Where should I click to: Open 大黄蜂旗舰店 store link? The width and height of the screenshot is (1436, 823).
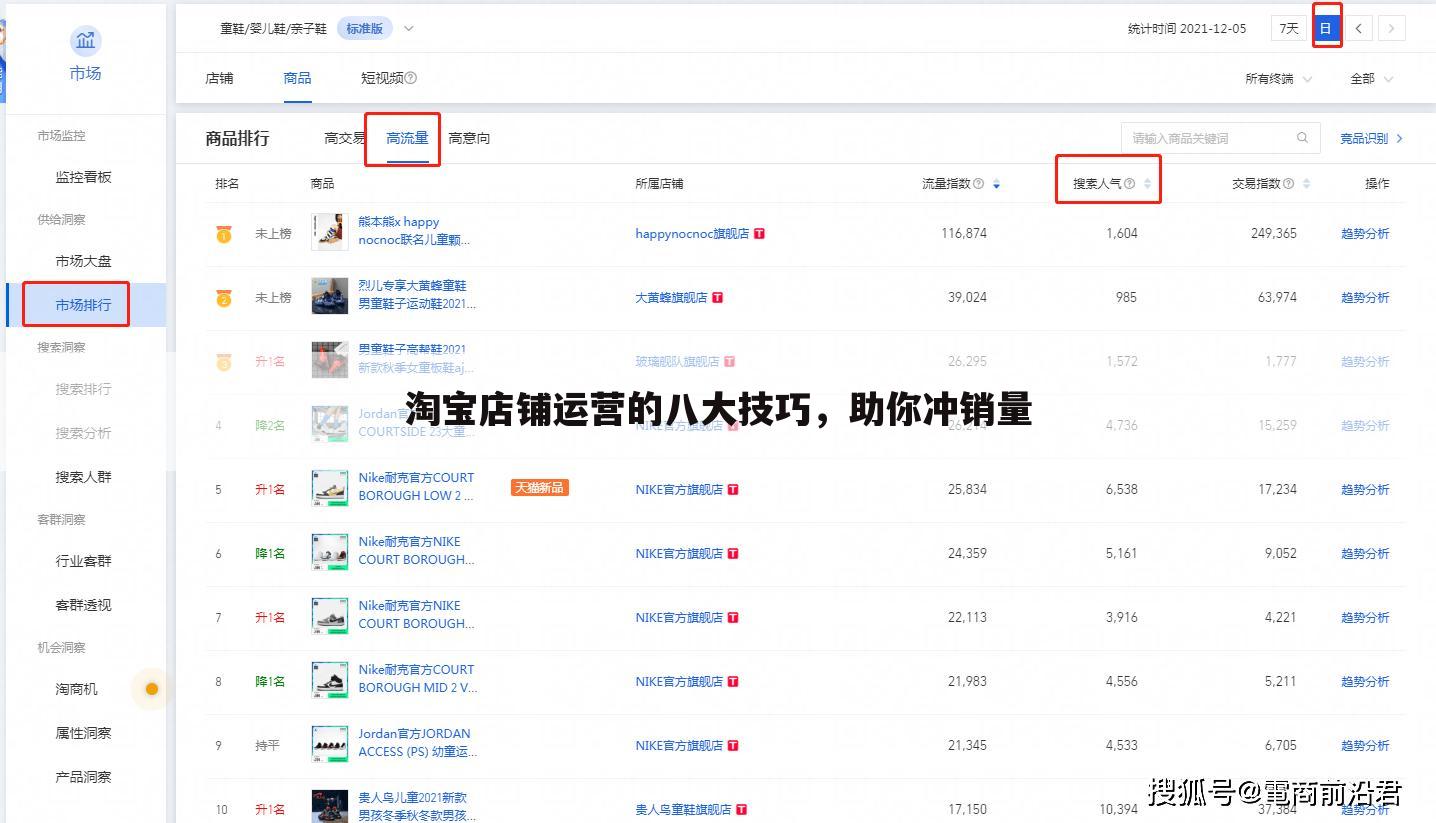tap(671, 298)
